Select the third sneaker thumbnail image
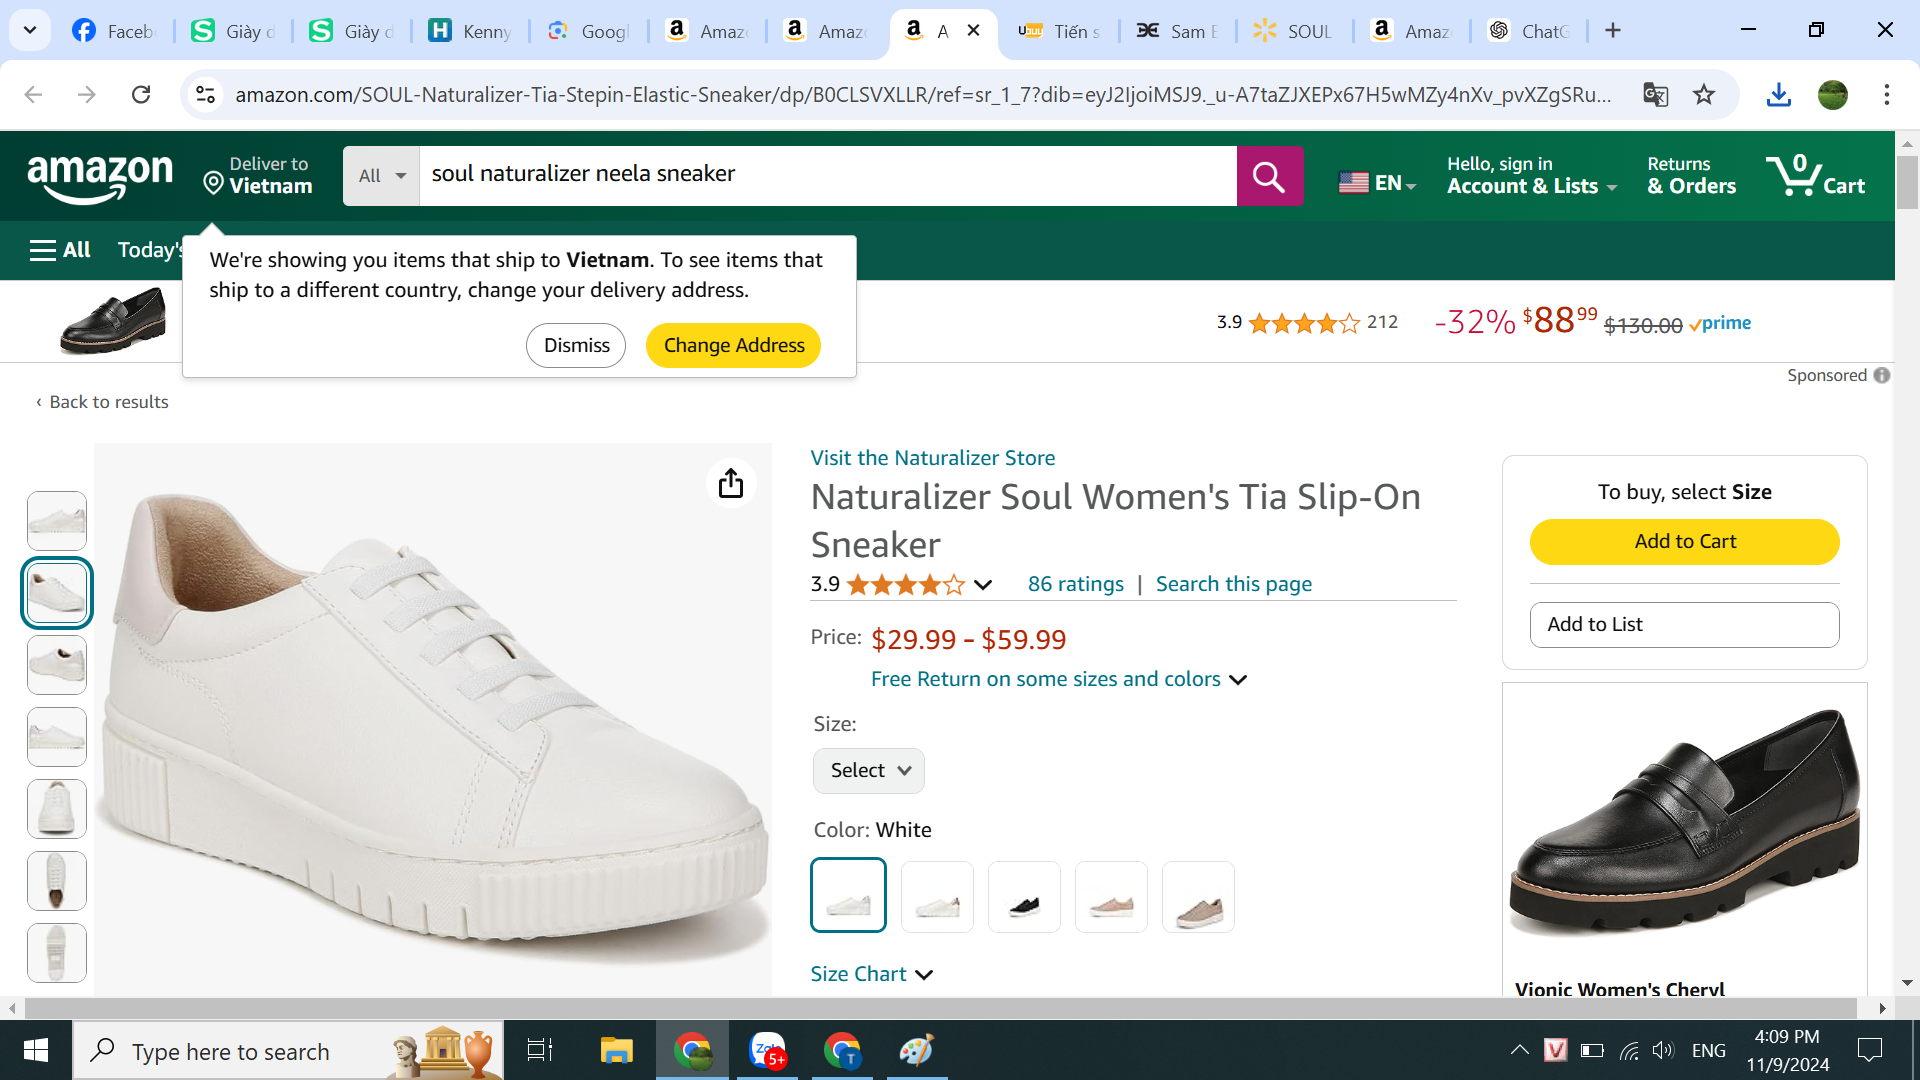The width and height of the screenshot is (1920, 1080). 57,665
